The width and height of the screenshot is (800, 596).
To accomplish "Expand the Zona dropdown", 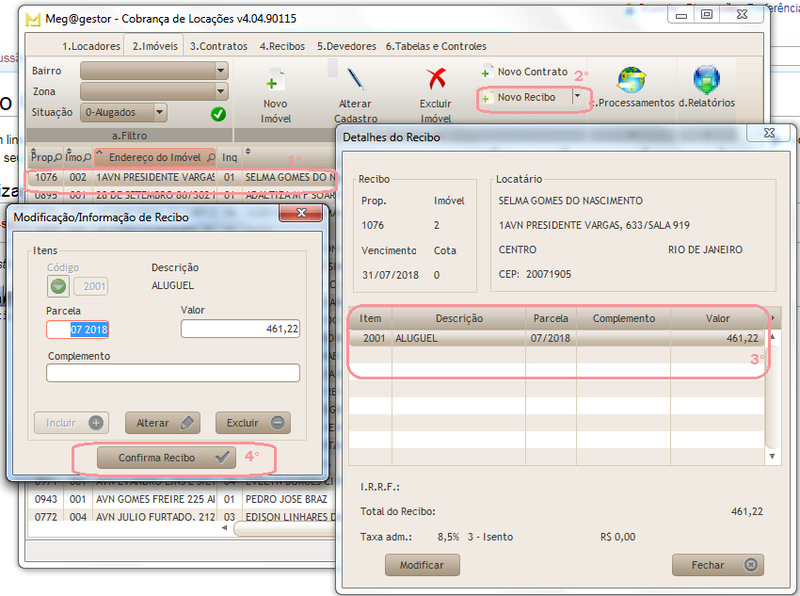I will pos(221,92).
